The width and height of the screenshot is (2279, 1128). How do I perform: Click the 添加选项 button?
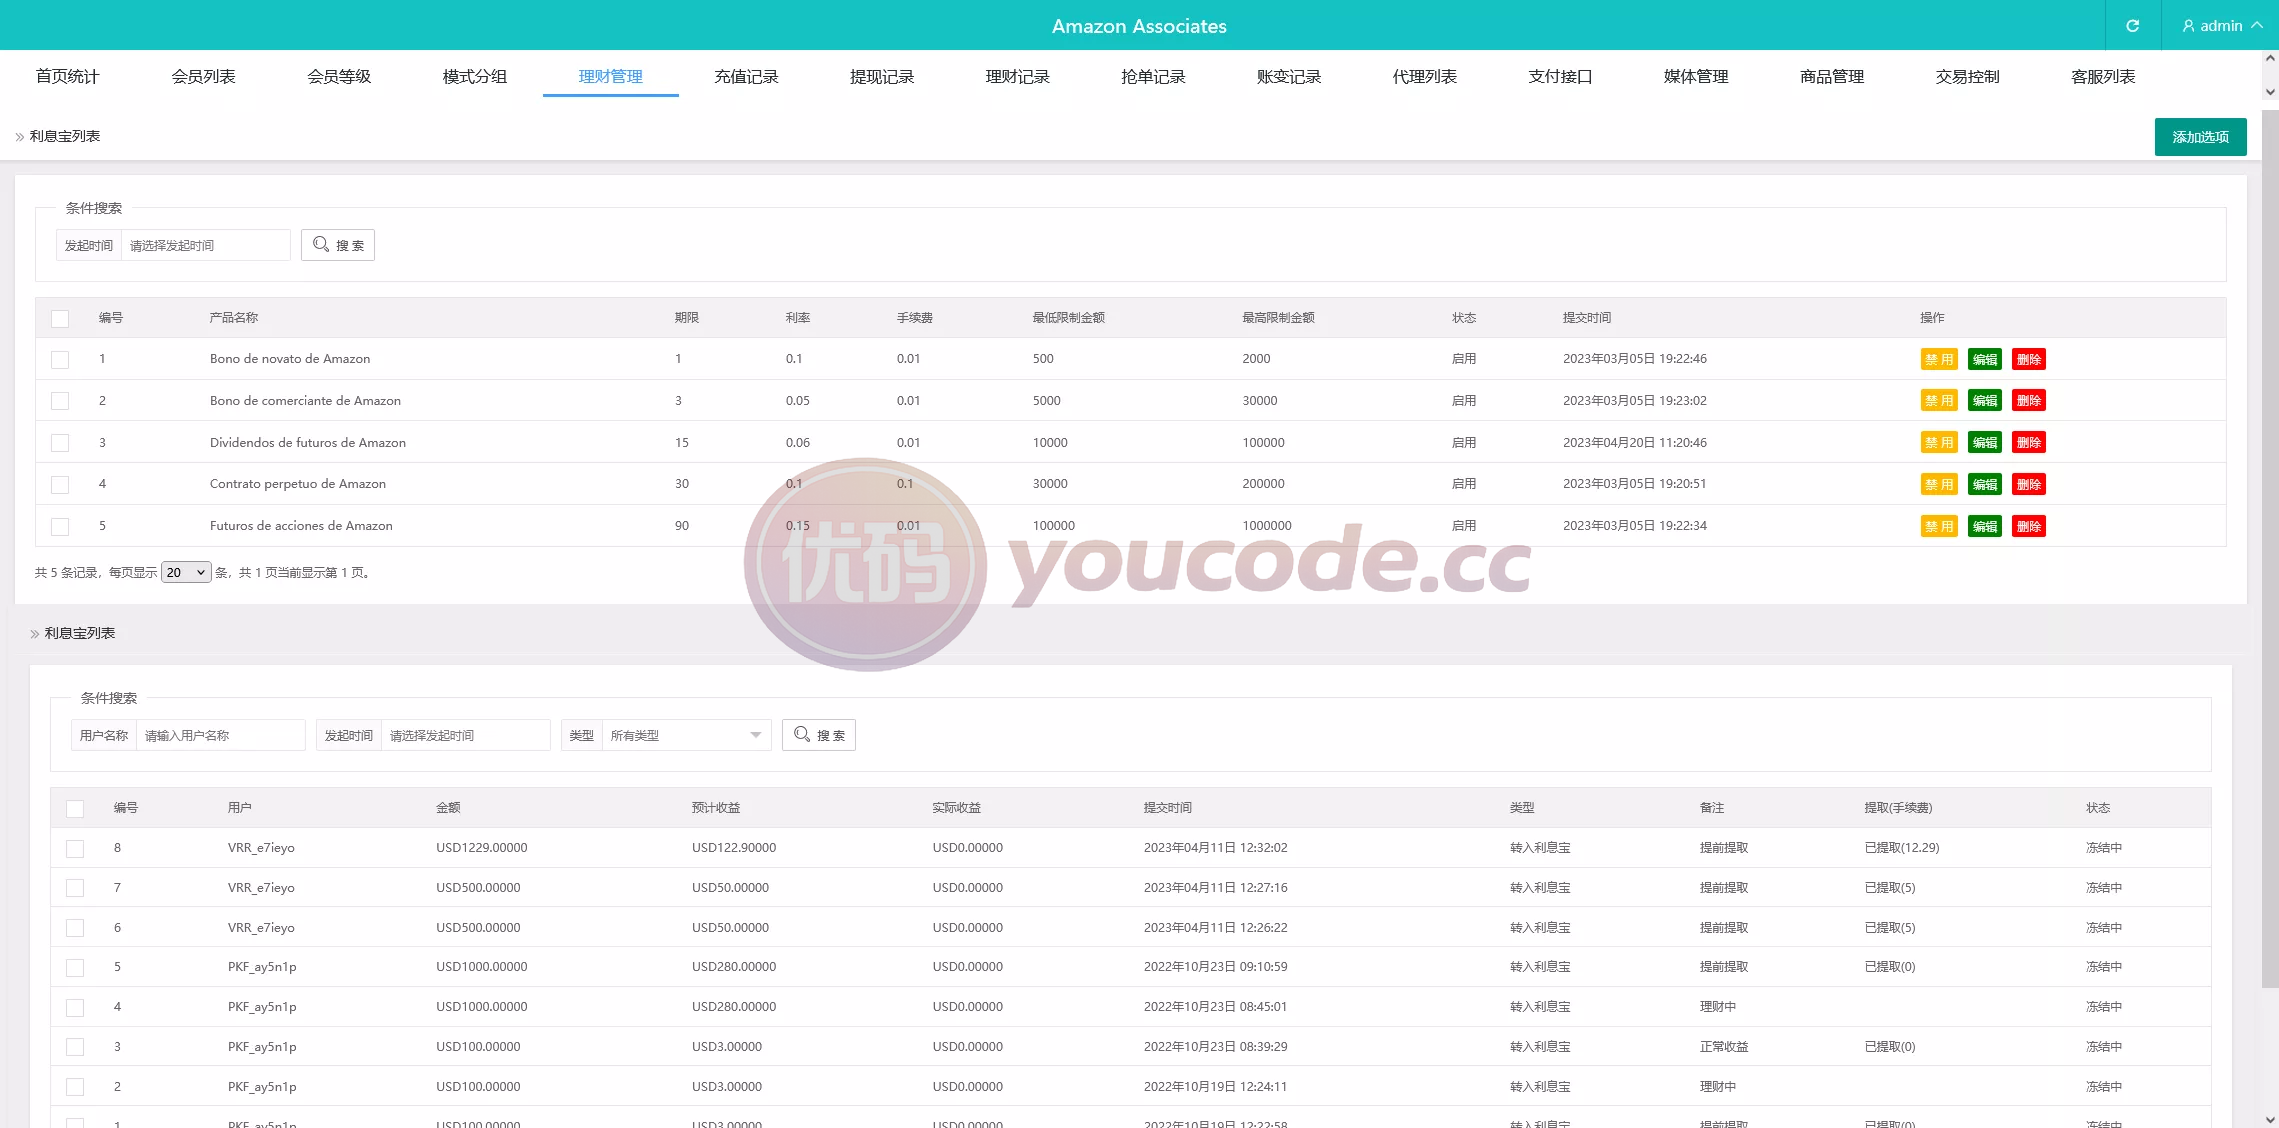coord(2200,137)
